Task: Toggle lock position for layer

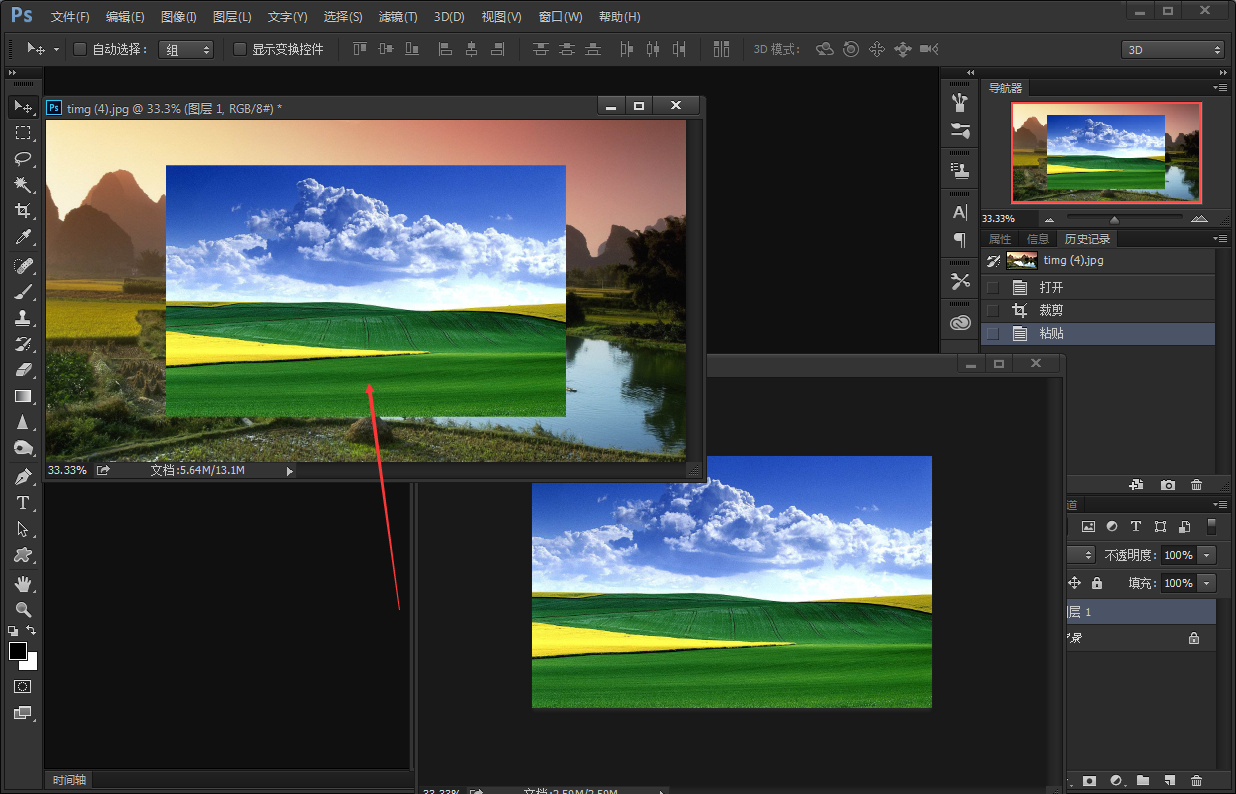Action: [1075, 583]
